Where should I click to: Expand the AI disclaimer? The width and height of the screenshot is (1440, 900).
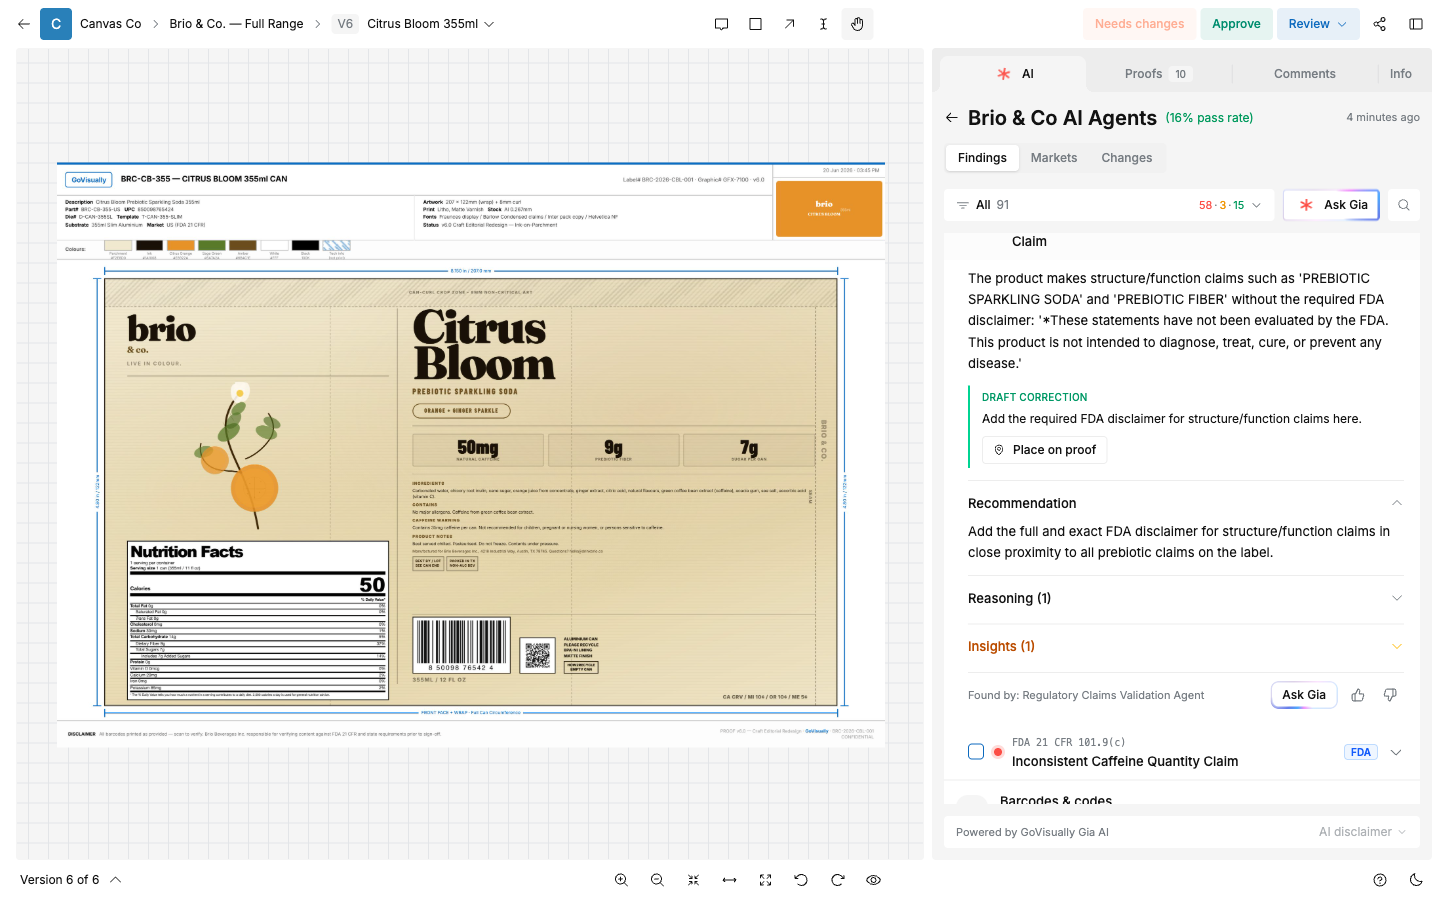tap(1362, 832)
